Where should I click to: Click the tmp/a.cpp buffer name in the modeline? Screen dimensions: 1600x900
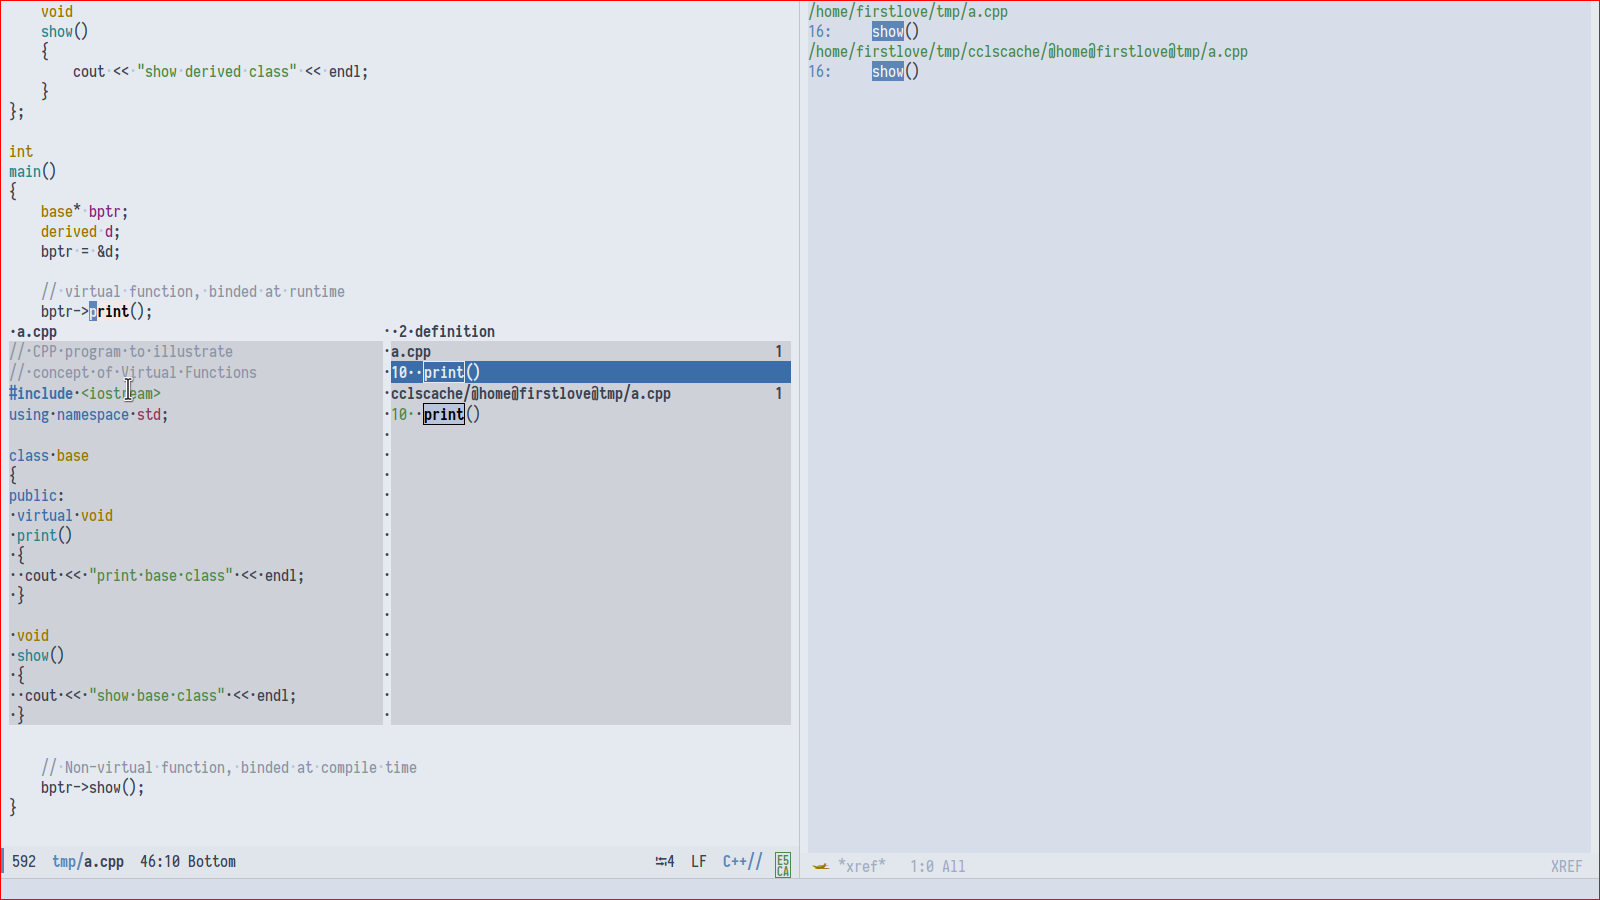click(88, 861)
